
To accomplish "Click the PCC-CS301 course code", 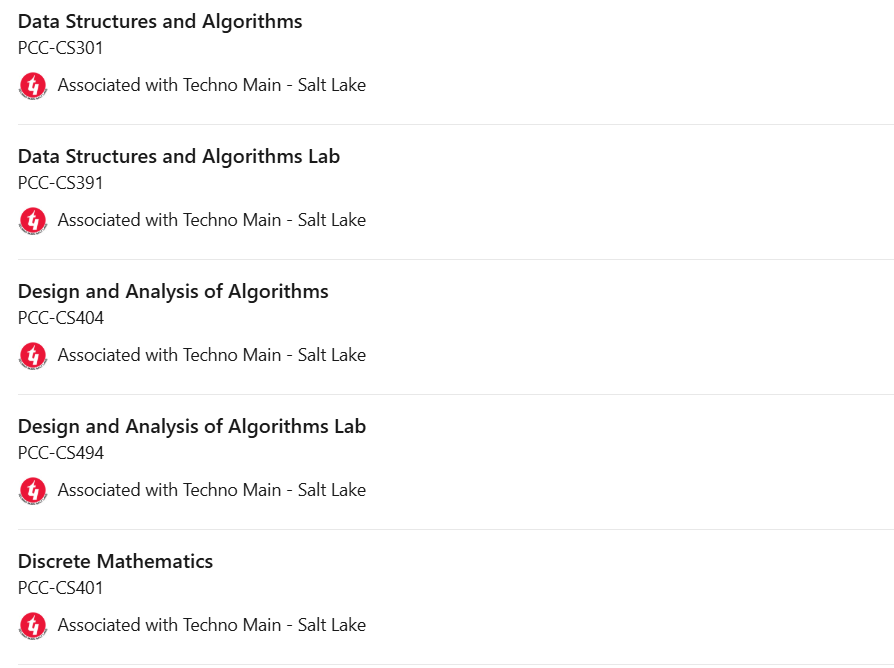I will (x=60, y=48).
